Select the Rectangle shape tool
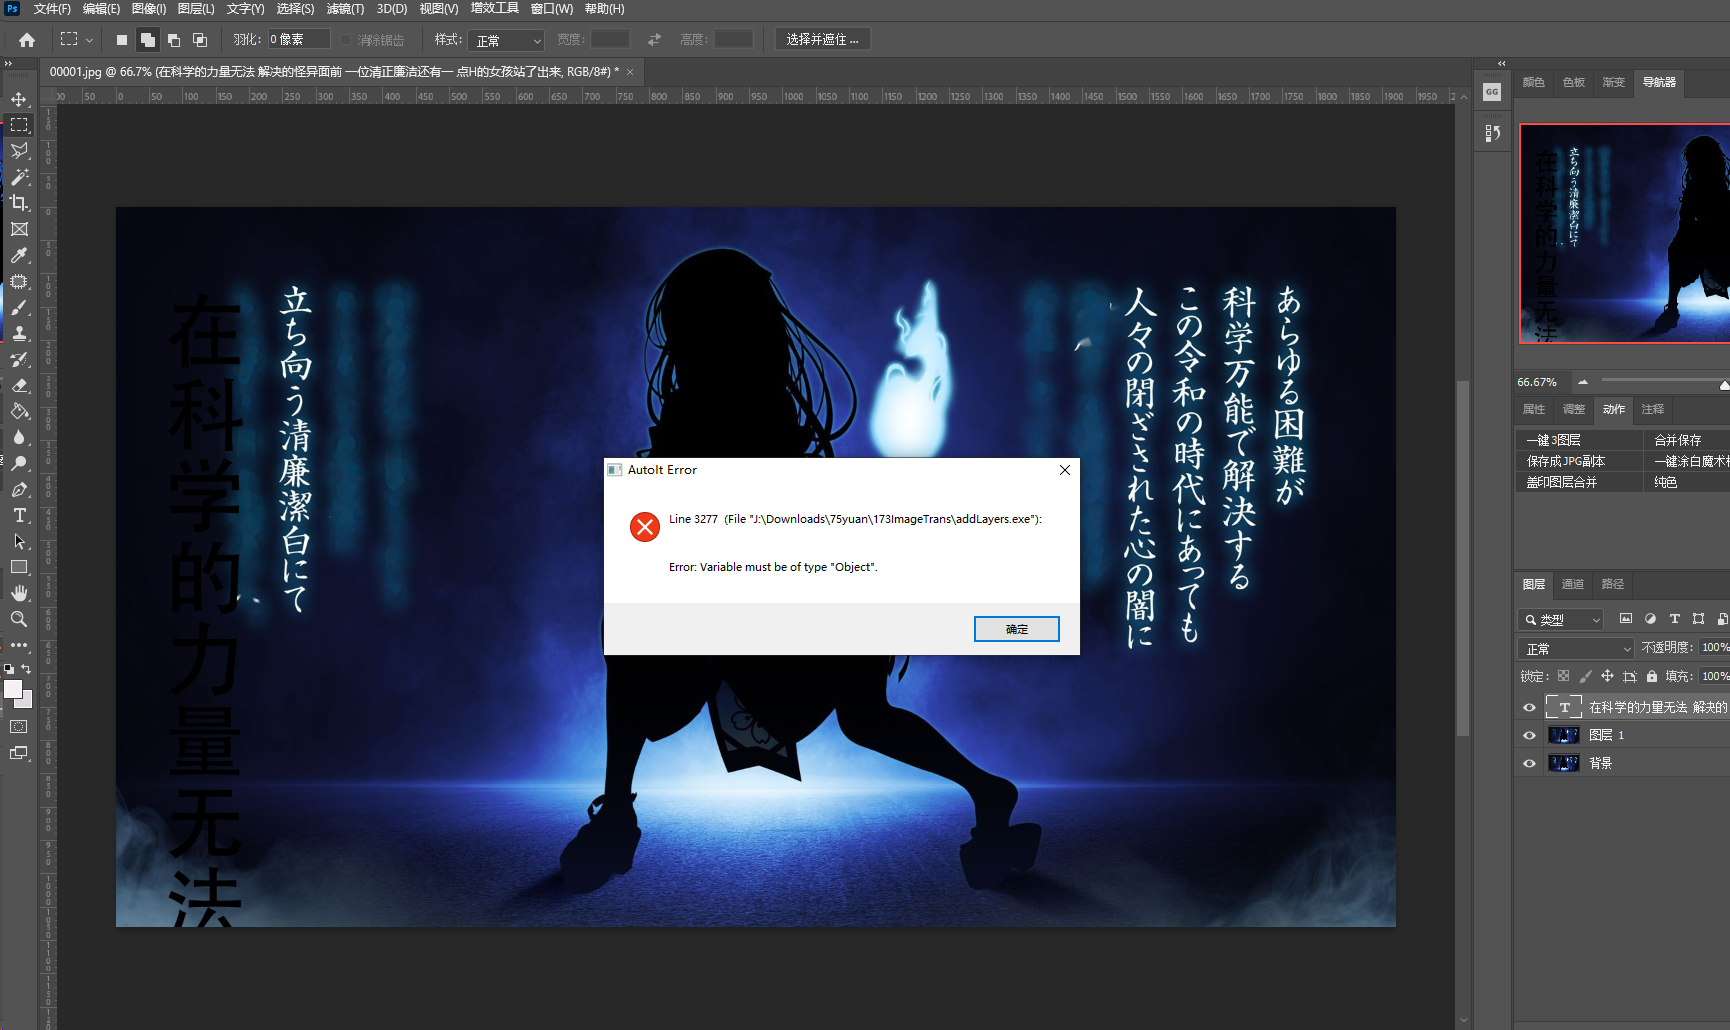 coord(19,567)
